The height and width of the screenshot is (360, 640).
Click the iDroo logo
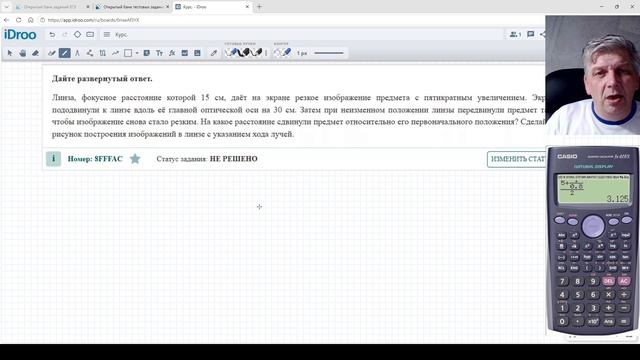point(20,35)
